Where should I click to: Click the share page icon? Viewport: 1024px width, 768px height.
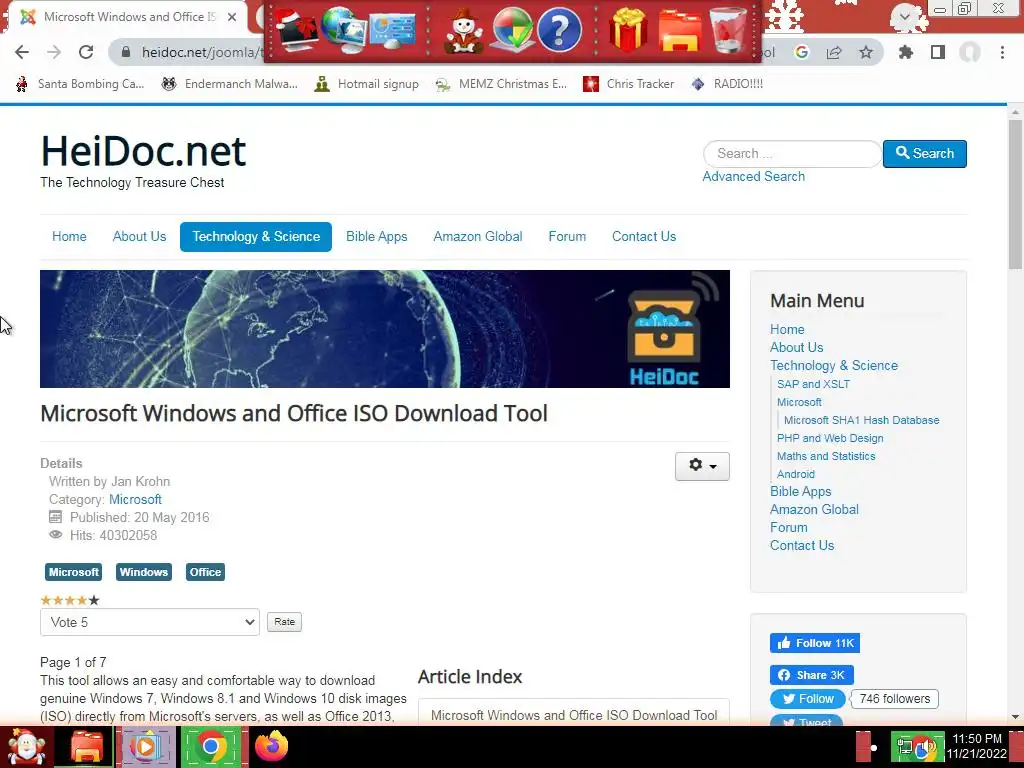tap(834, 52)
